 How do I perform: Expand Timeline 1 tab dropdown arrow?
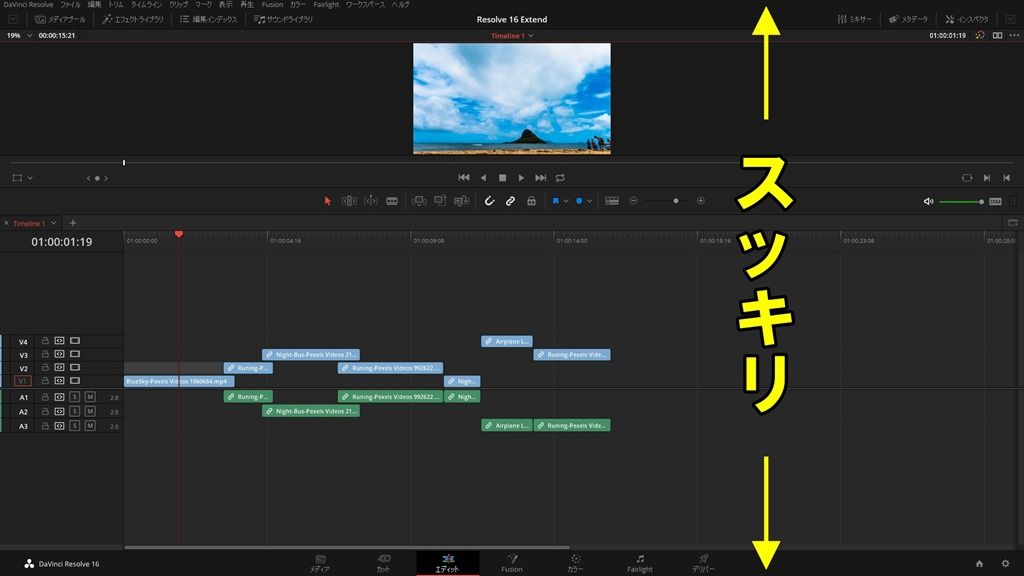point(54,223)
